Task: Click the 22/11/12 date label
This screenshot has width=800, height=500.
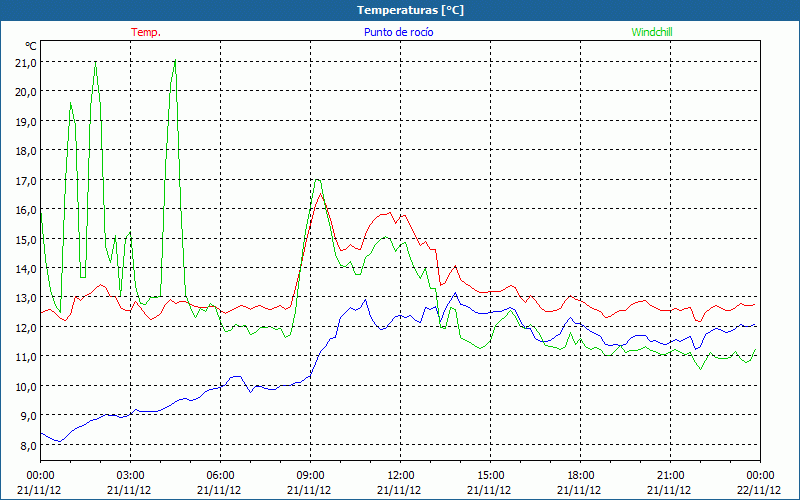Action: (760, 490)
